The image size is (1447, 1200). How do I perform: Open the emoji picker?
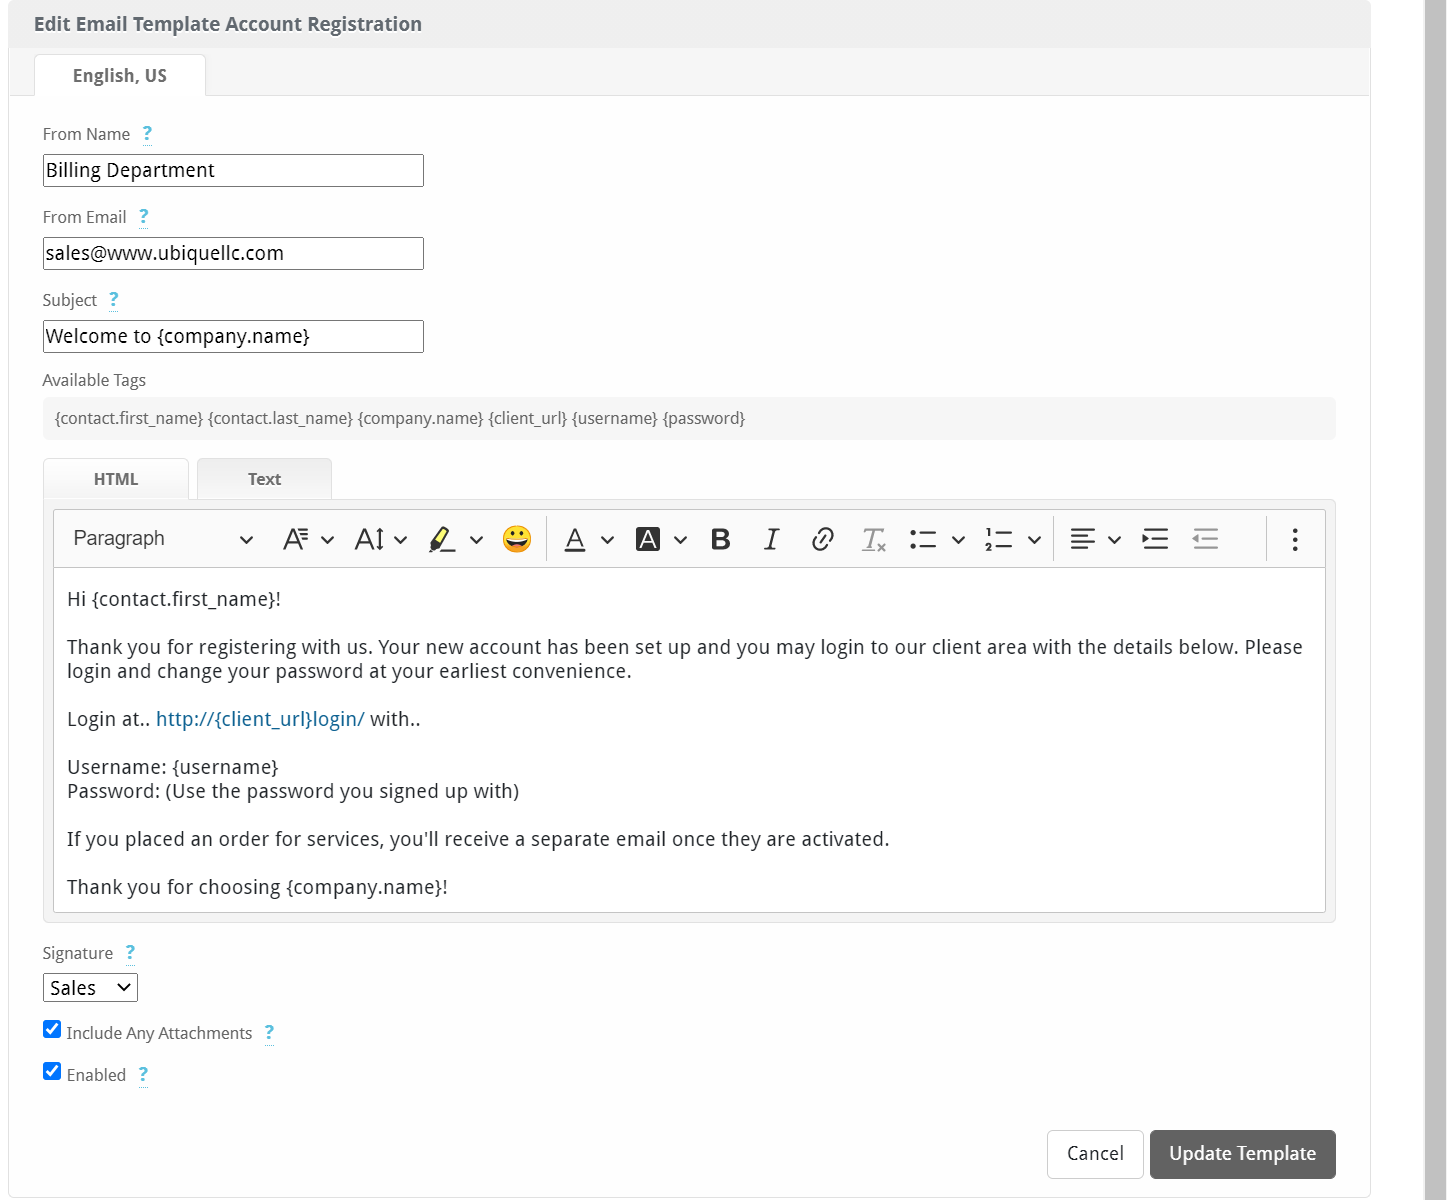(x=517, y=540)
